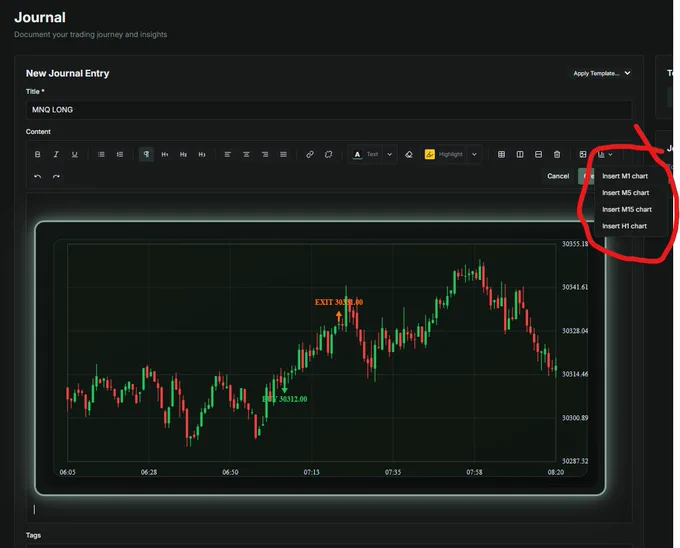
Task: Insert a bullet list
Action: click(101, 154)
